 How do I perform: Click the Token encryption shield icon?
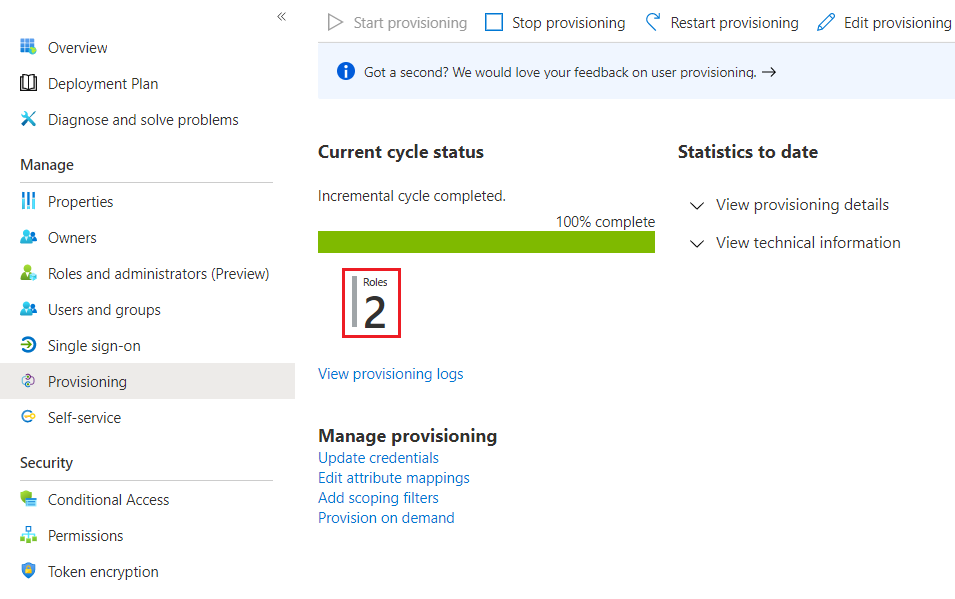pos(28,571)
